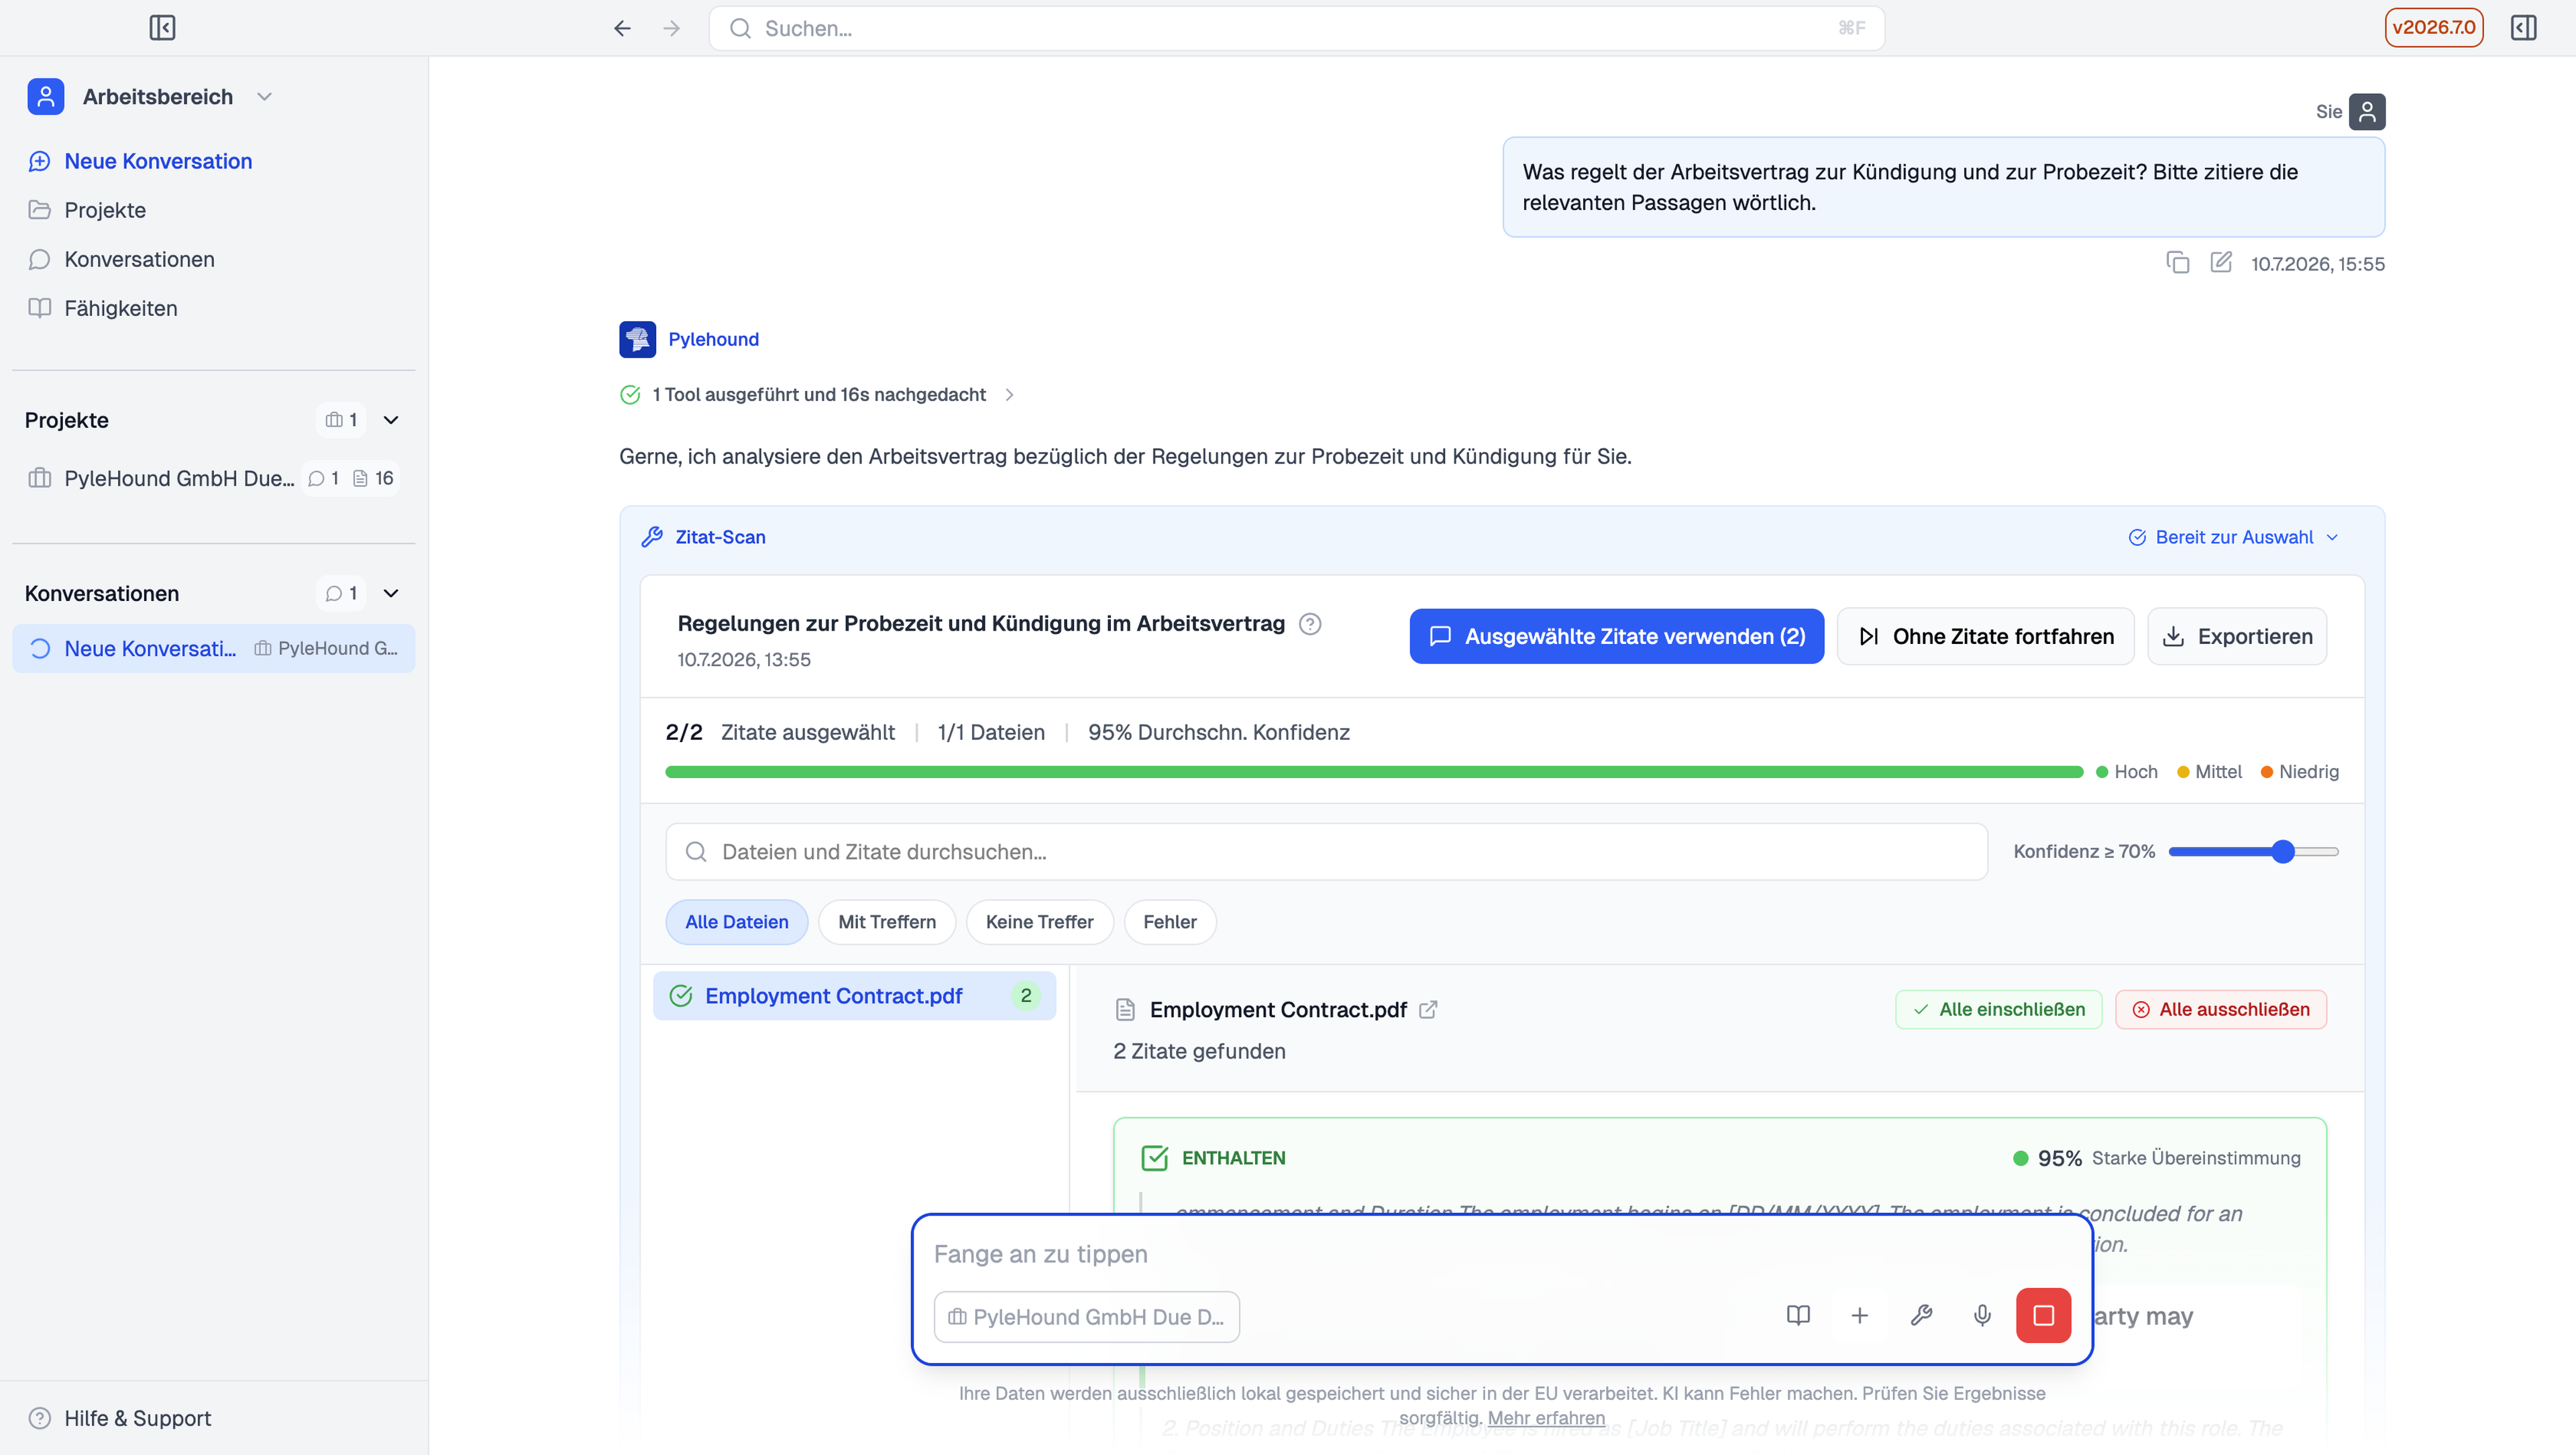Open the Bereit zur Auswahl status dropdown
The width and height of the screenshot is (2576, 1455).
[2234, 537]
